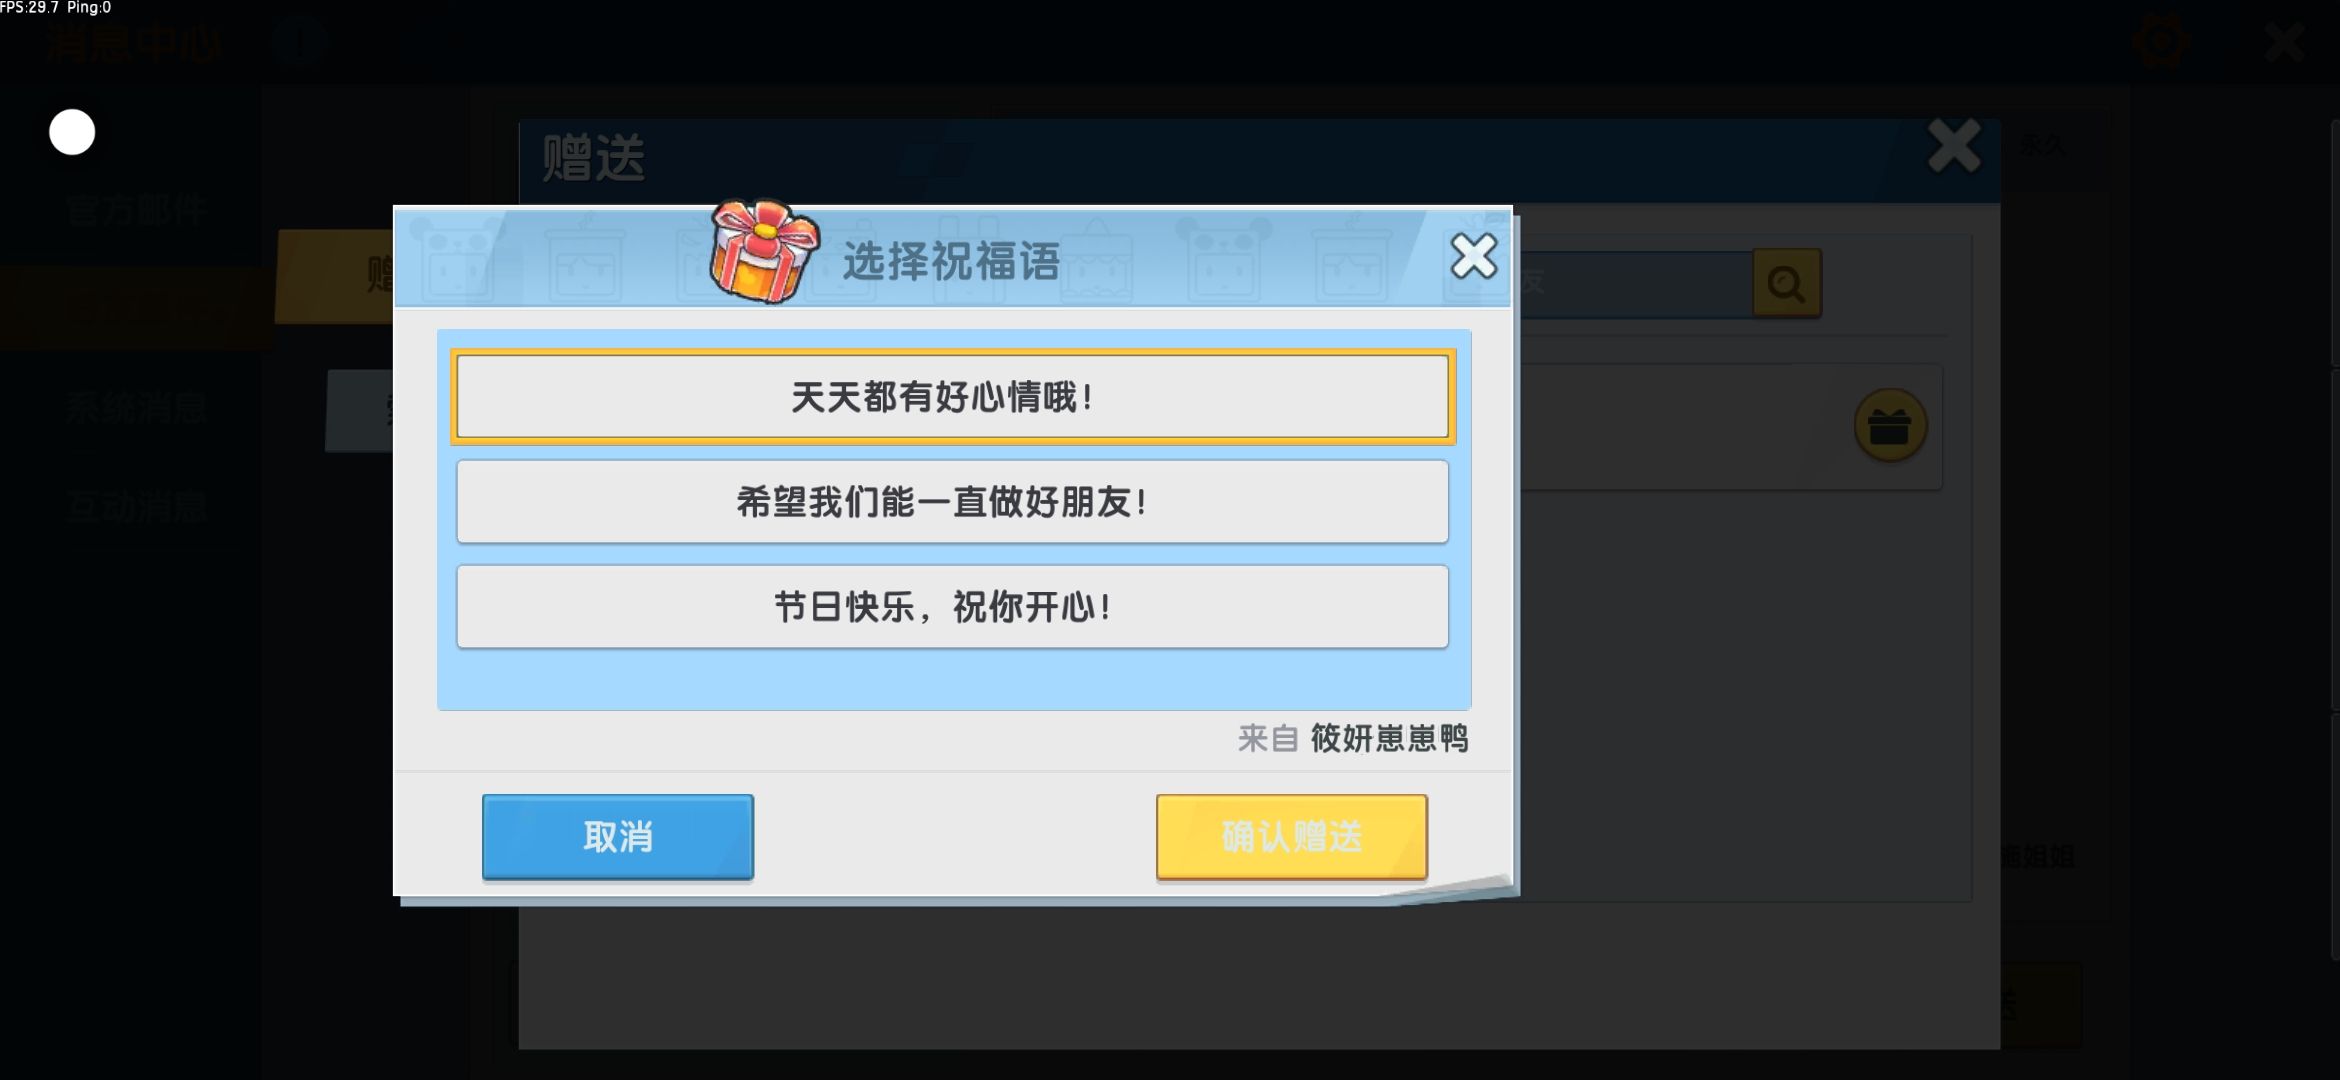This screenshot has width=2340, height=1080.
Task: Close the blessing selection dialog
Action: point(1473,257)
